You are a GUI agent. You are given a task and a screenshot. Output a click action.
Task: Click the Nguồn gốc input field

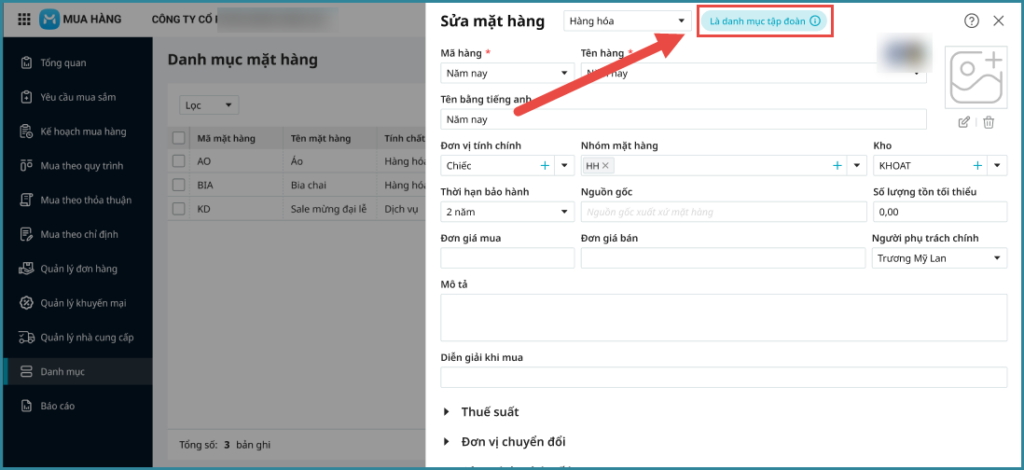pos(724,212)
